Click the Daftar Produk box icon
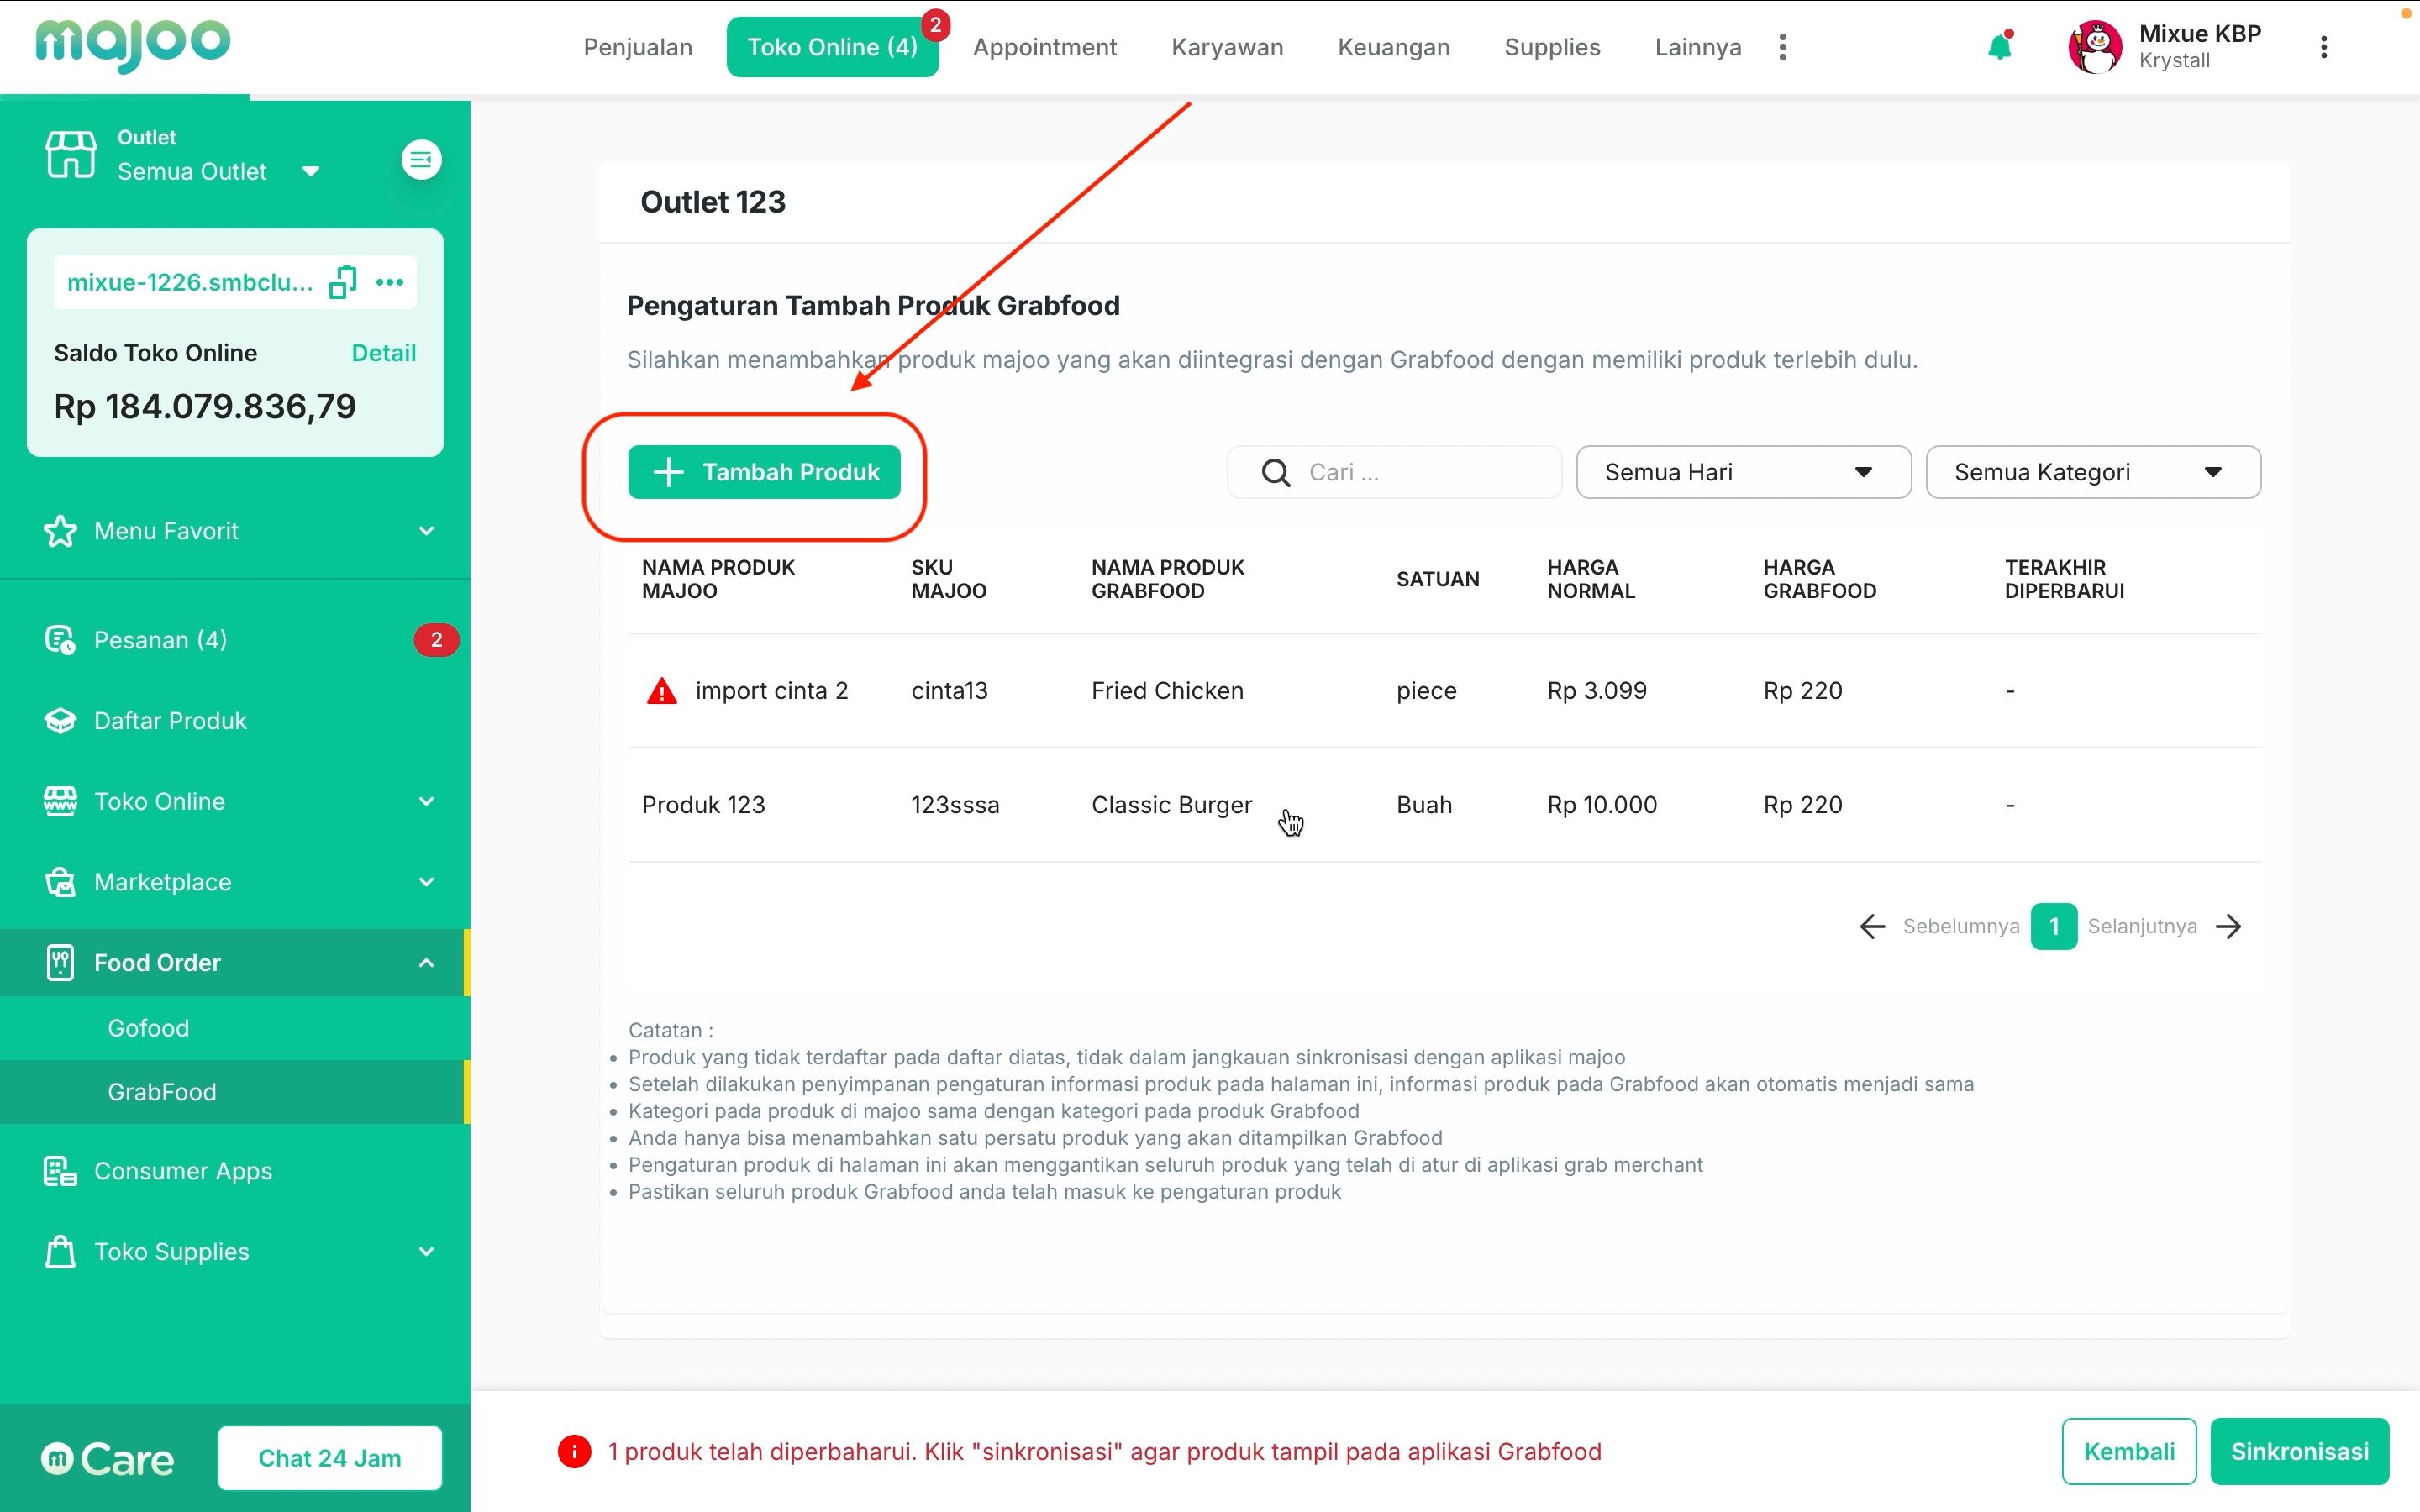 (60, 720)
